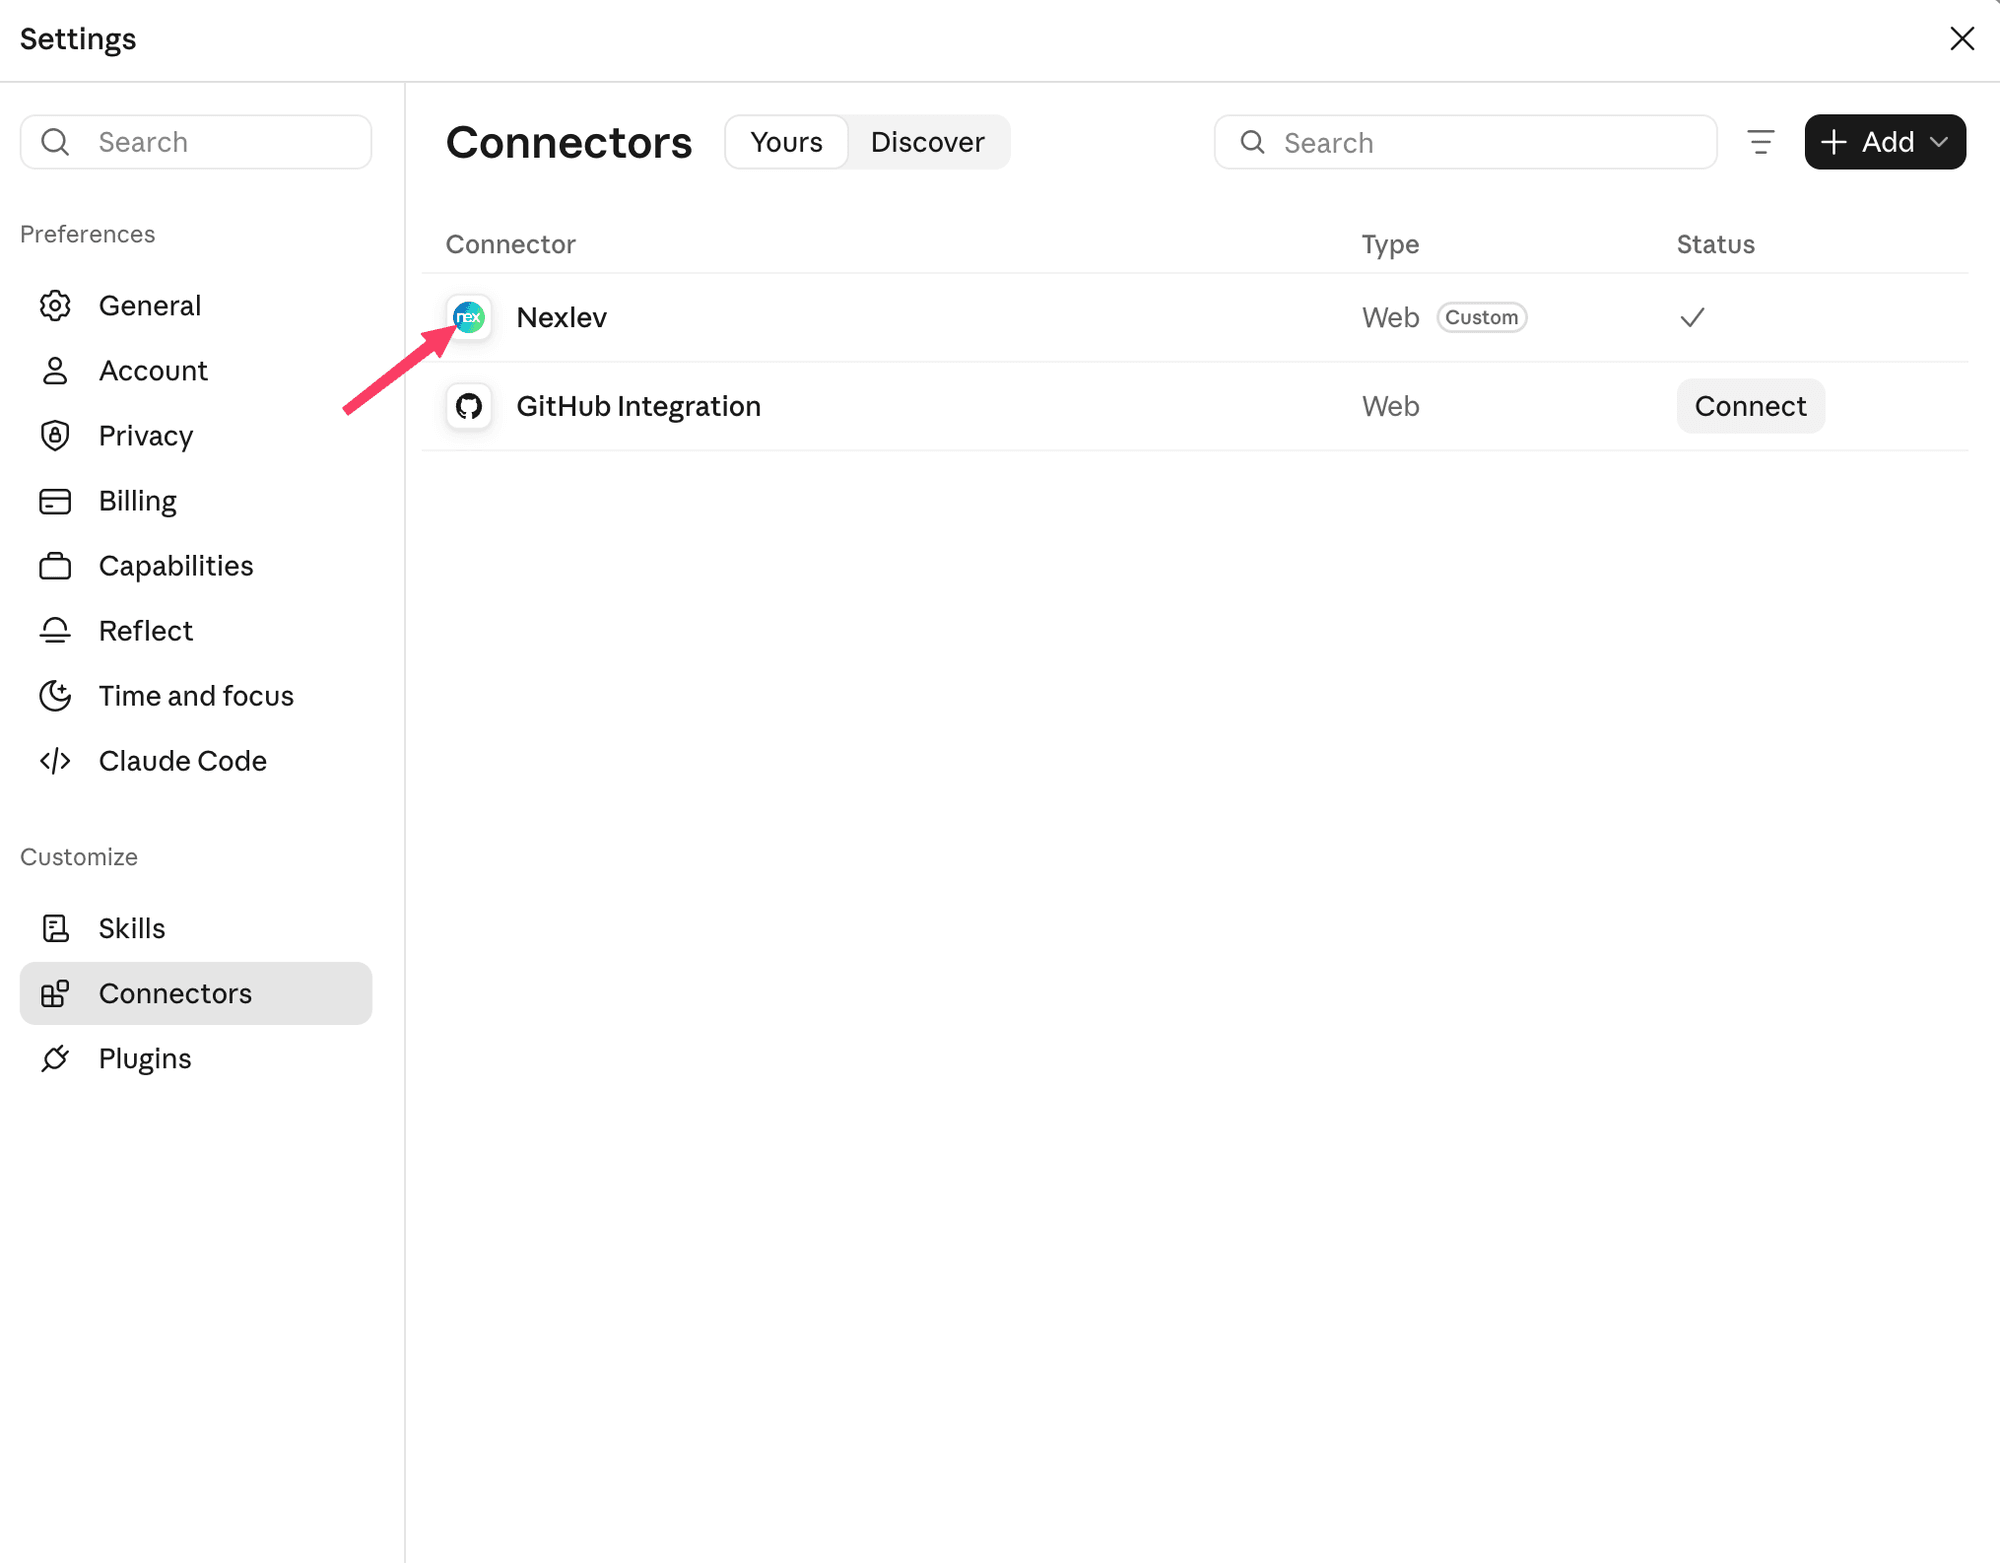Click the Time and focus moon icon
Screen dimensions: 2000x1563
tap(55, 695)
